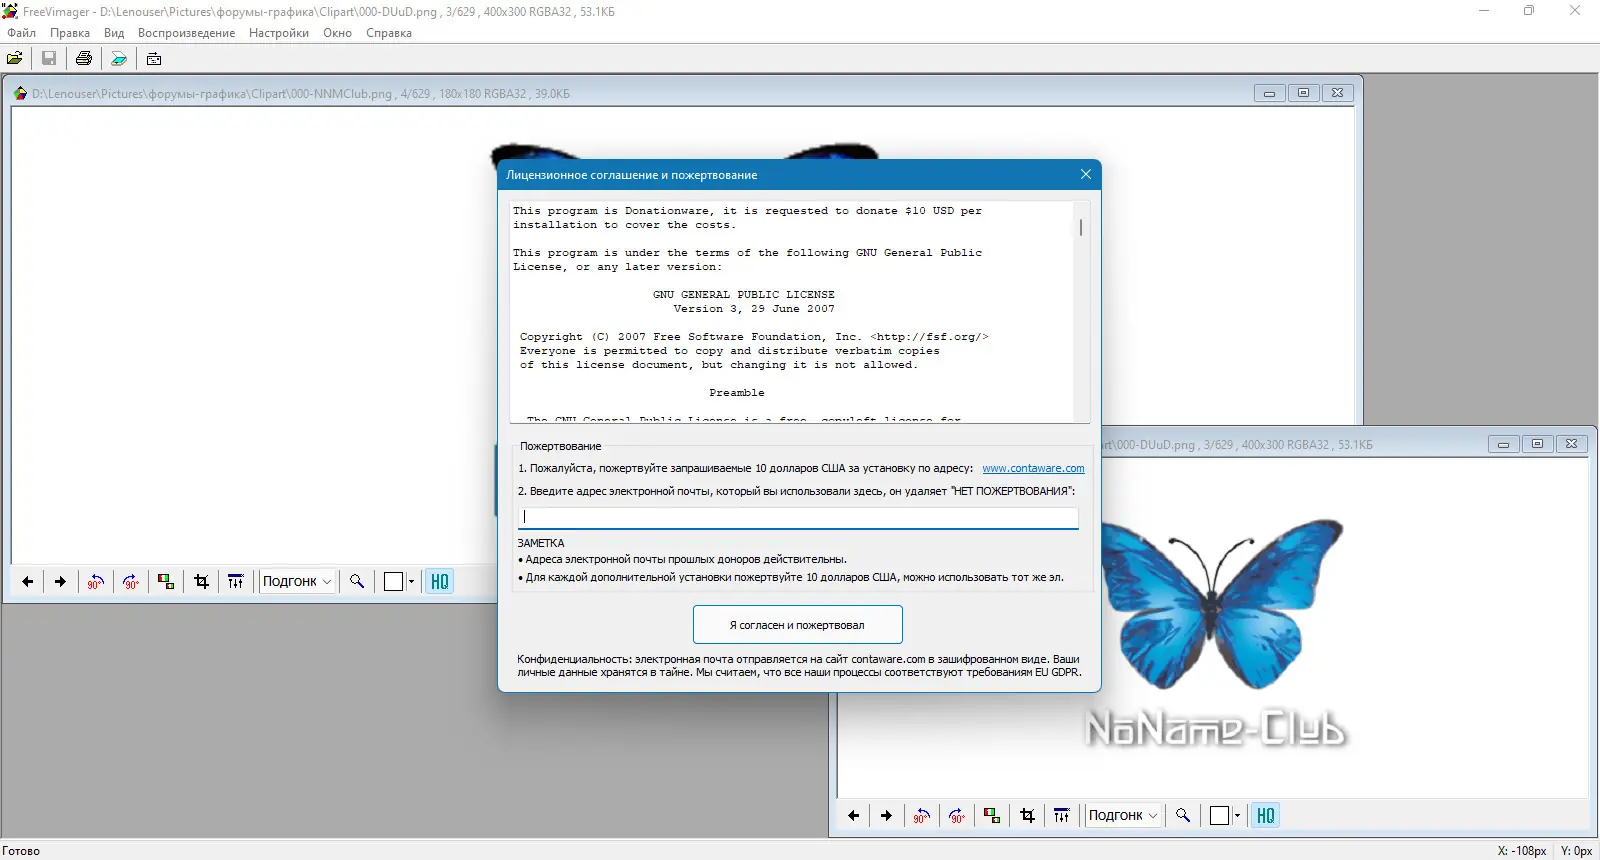This screenshot has height=860, width=1600.
Task: Click the last icon in the main toolbar
Action: click(x=154, y=59)
